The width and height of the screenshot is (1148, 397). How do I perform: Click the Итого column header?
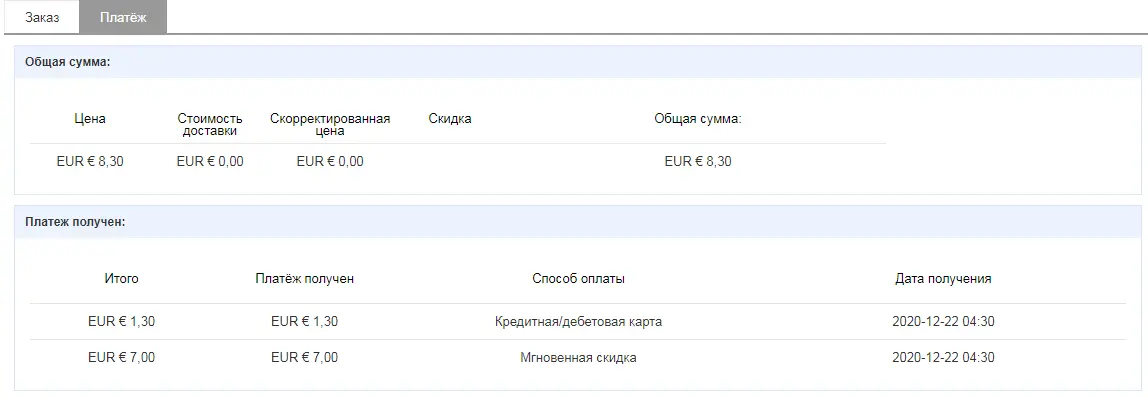(x=122, y=279)
